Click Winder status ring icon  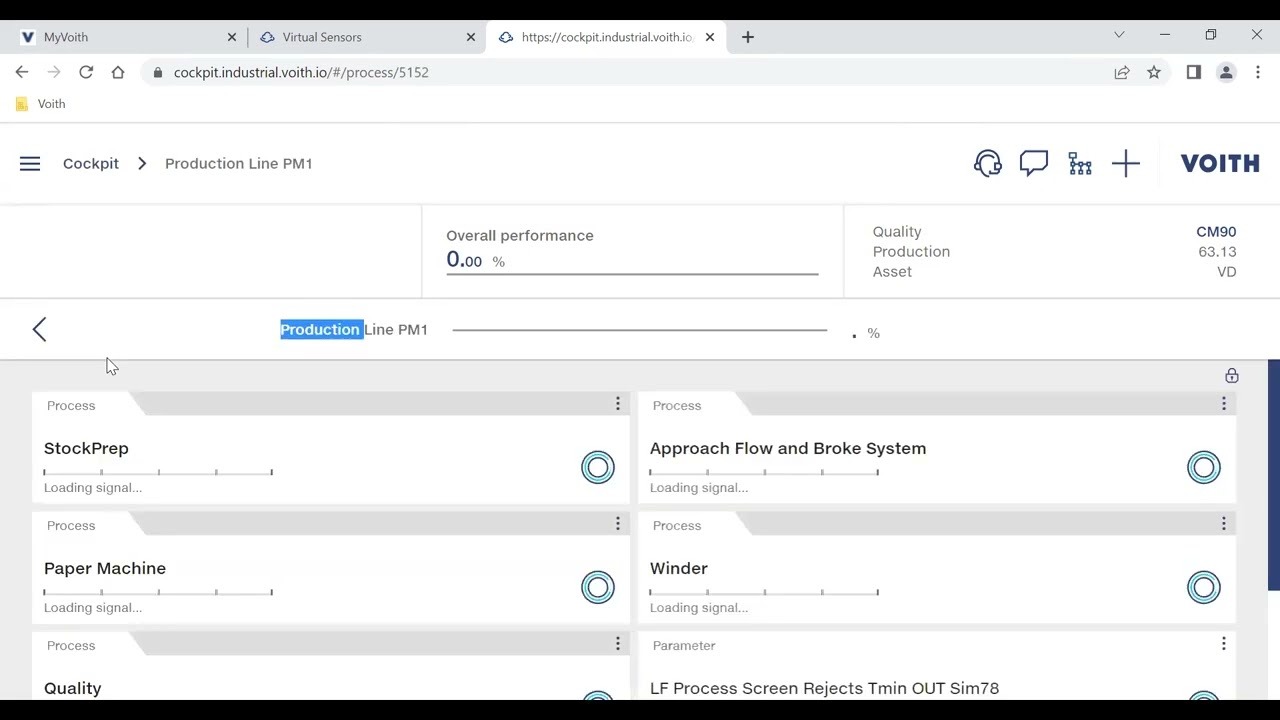tap(1204, 587)
